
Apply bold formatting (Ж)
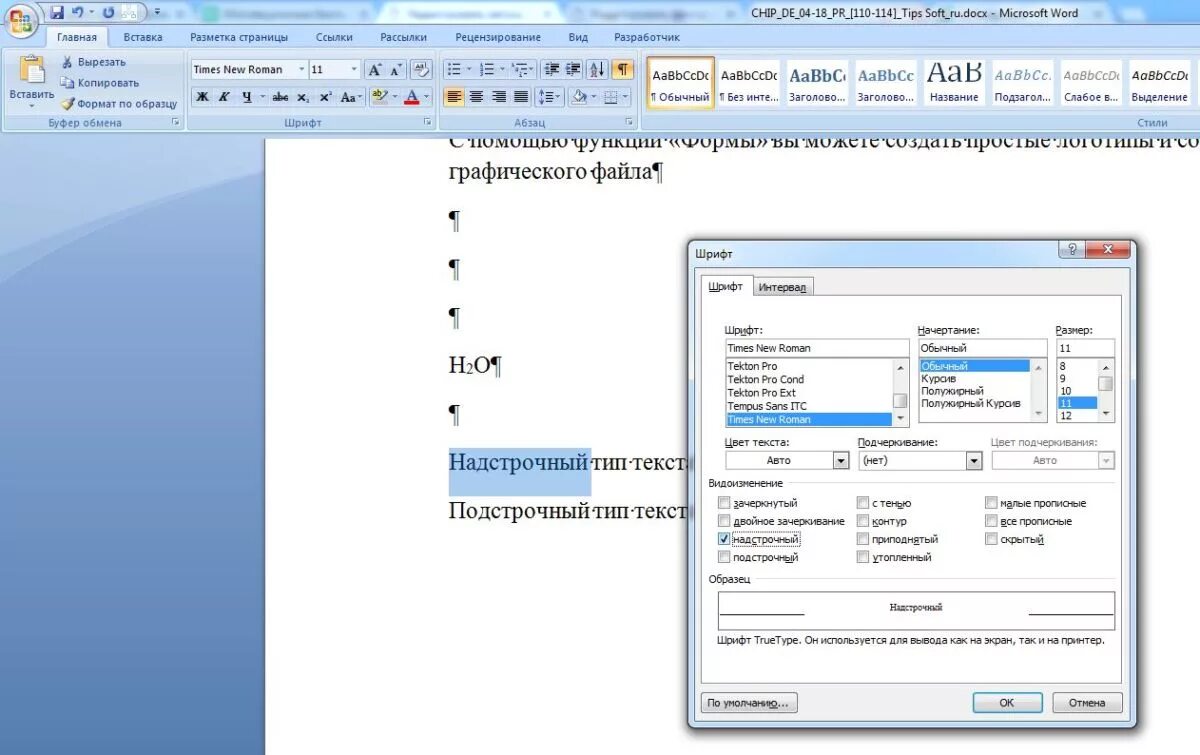[202, 97]
